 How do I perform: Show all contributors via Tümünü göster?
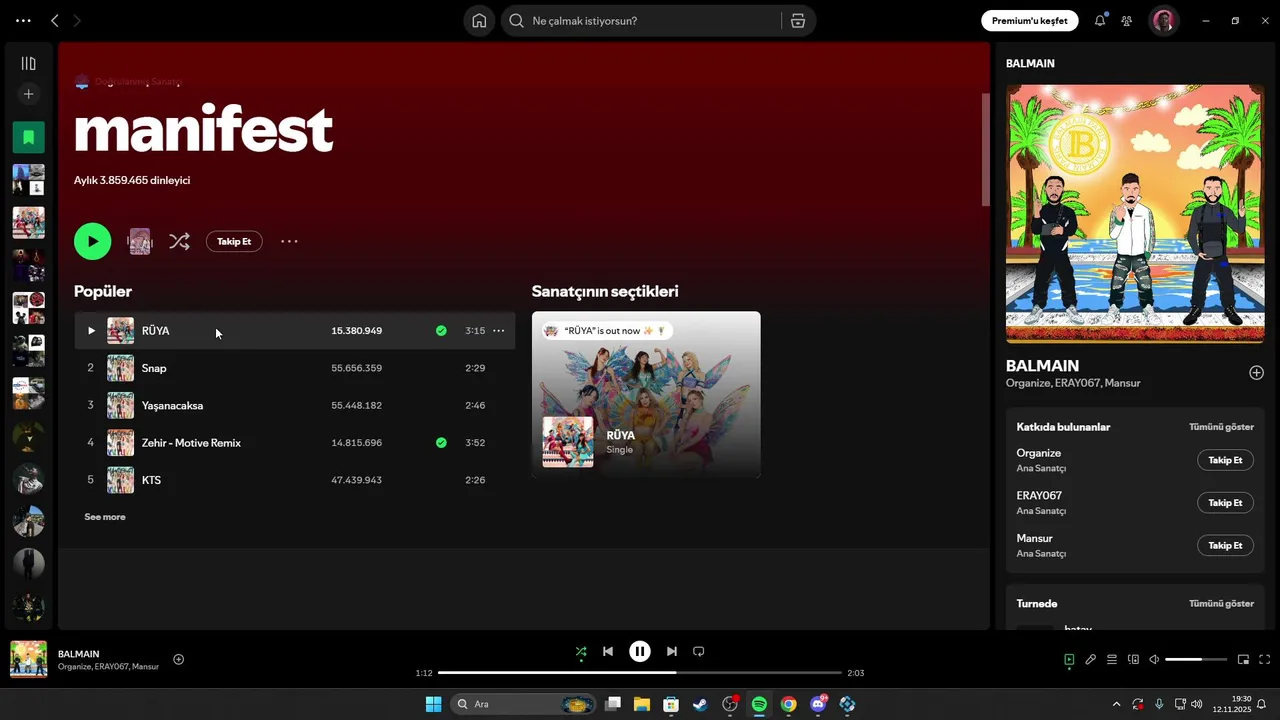(x=1221, y=427)
